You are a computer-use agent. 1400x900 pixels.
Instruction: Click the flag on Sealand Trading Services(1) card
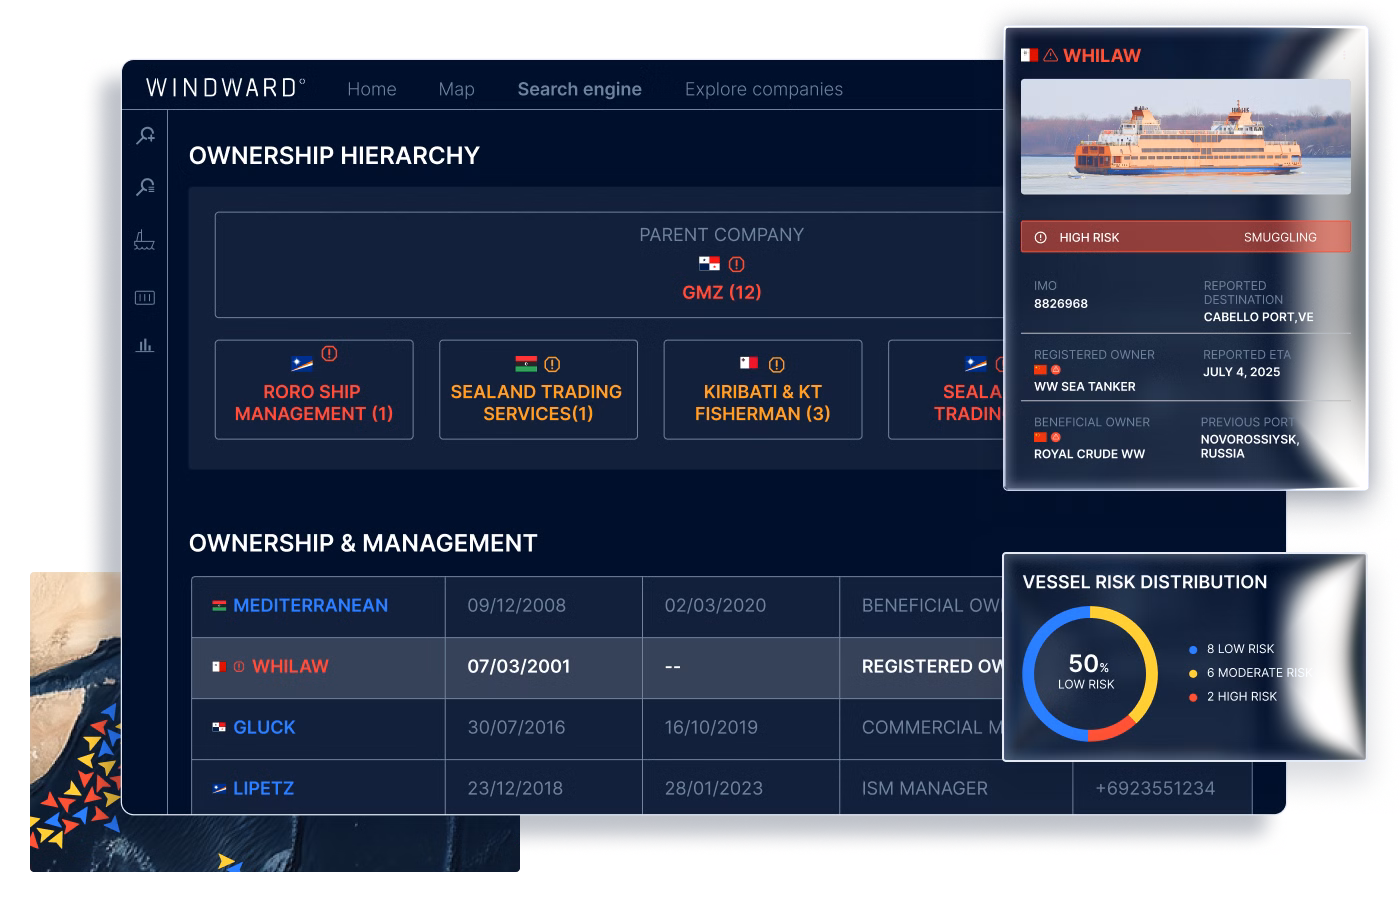tap(526, 364)
